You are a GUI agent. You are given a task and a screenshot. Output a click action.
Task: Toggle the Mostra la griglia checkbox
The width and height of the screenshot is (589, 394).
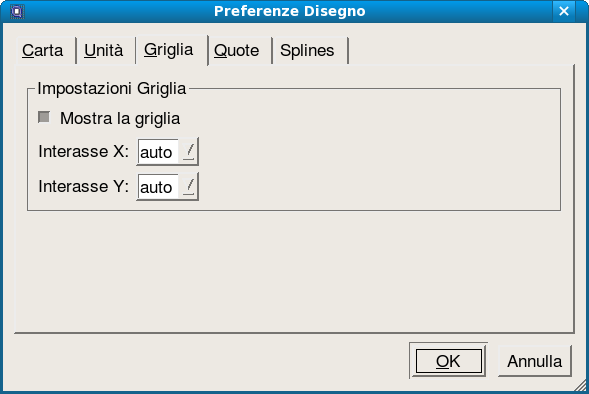[x=44, y=117]
